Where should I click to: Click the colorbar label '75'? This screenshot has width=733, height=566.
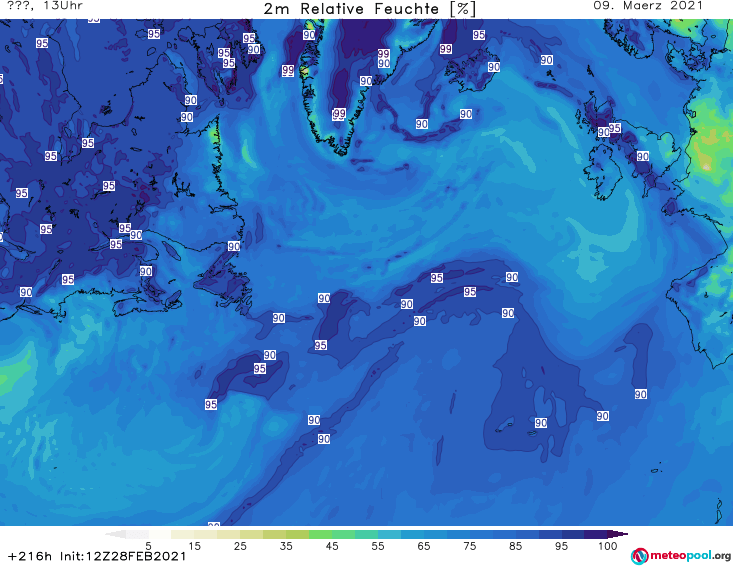point(470,545)
